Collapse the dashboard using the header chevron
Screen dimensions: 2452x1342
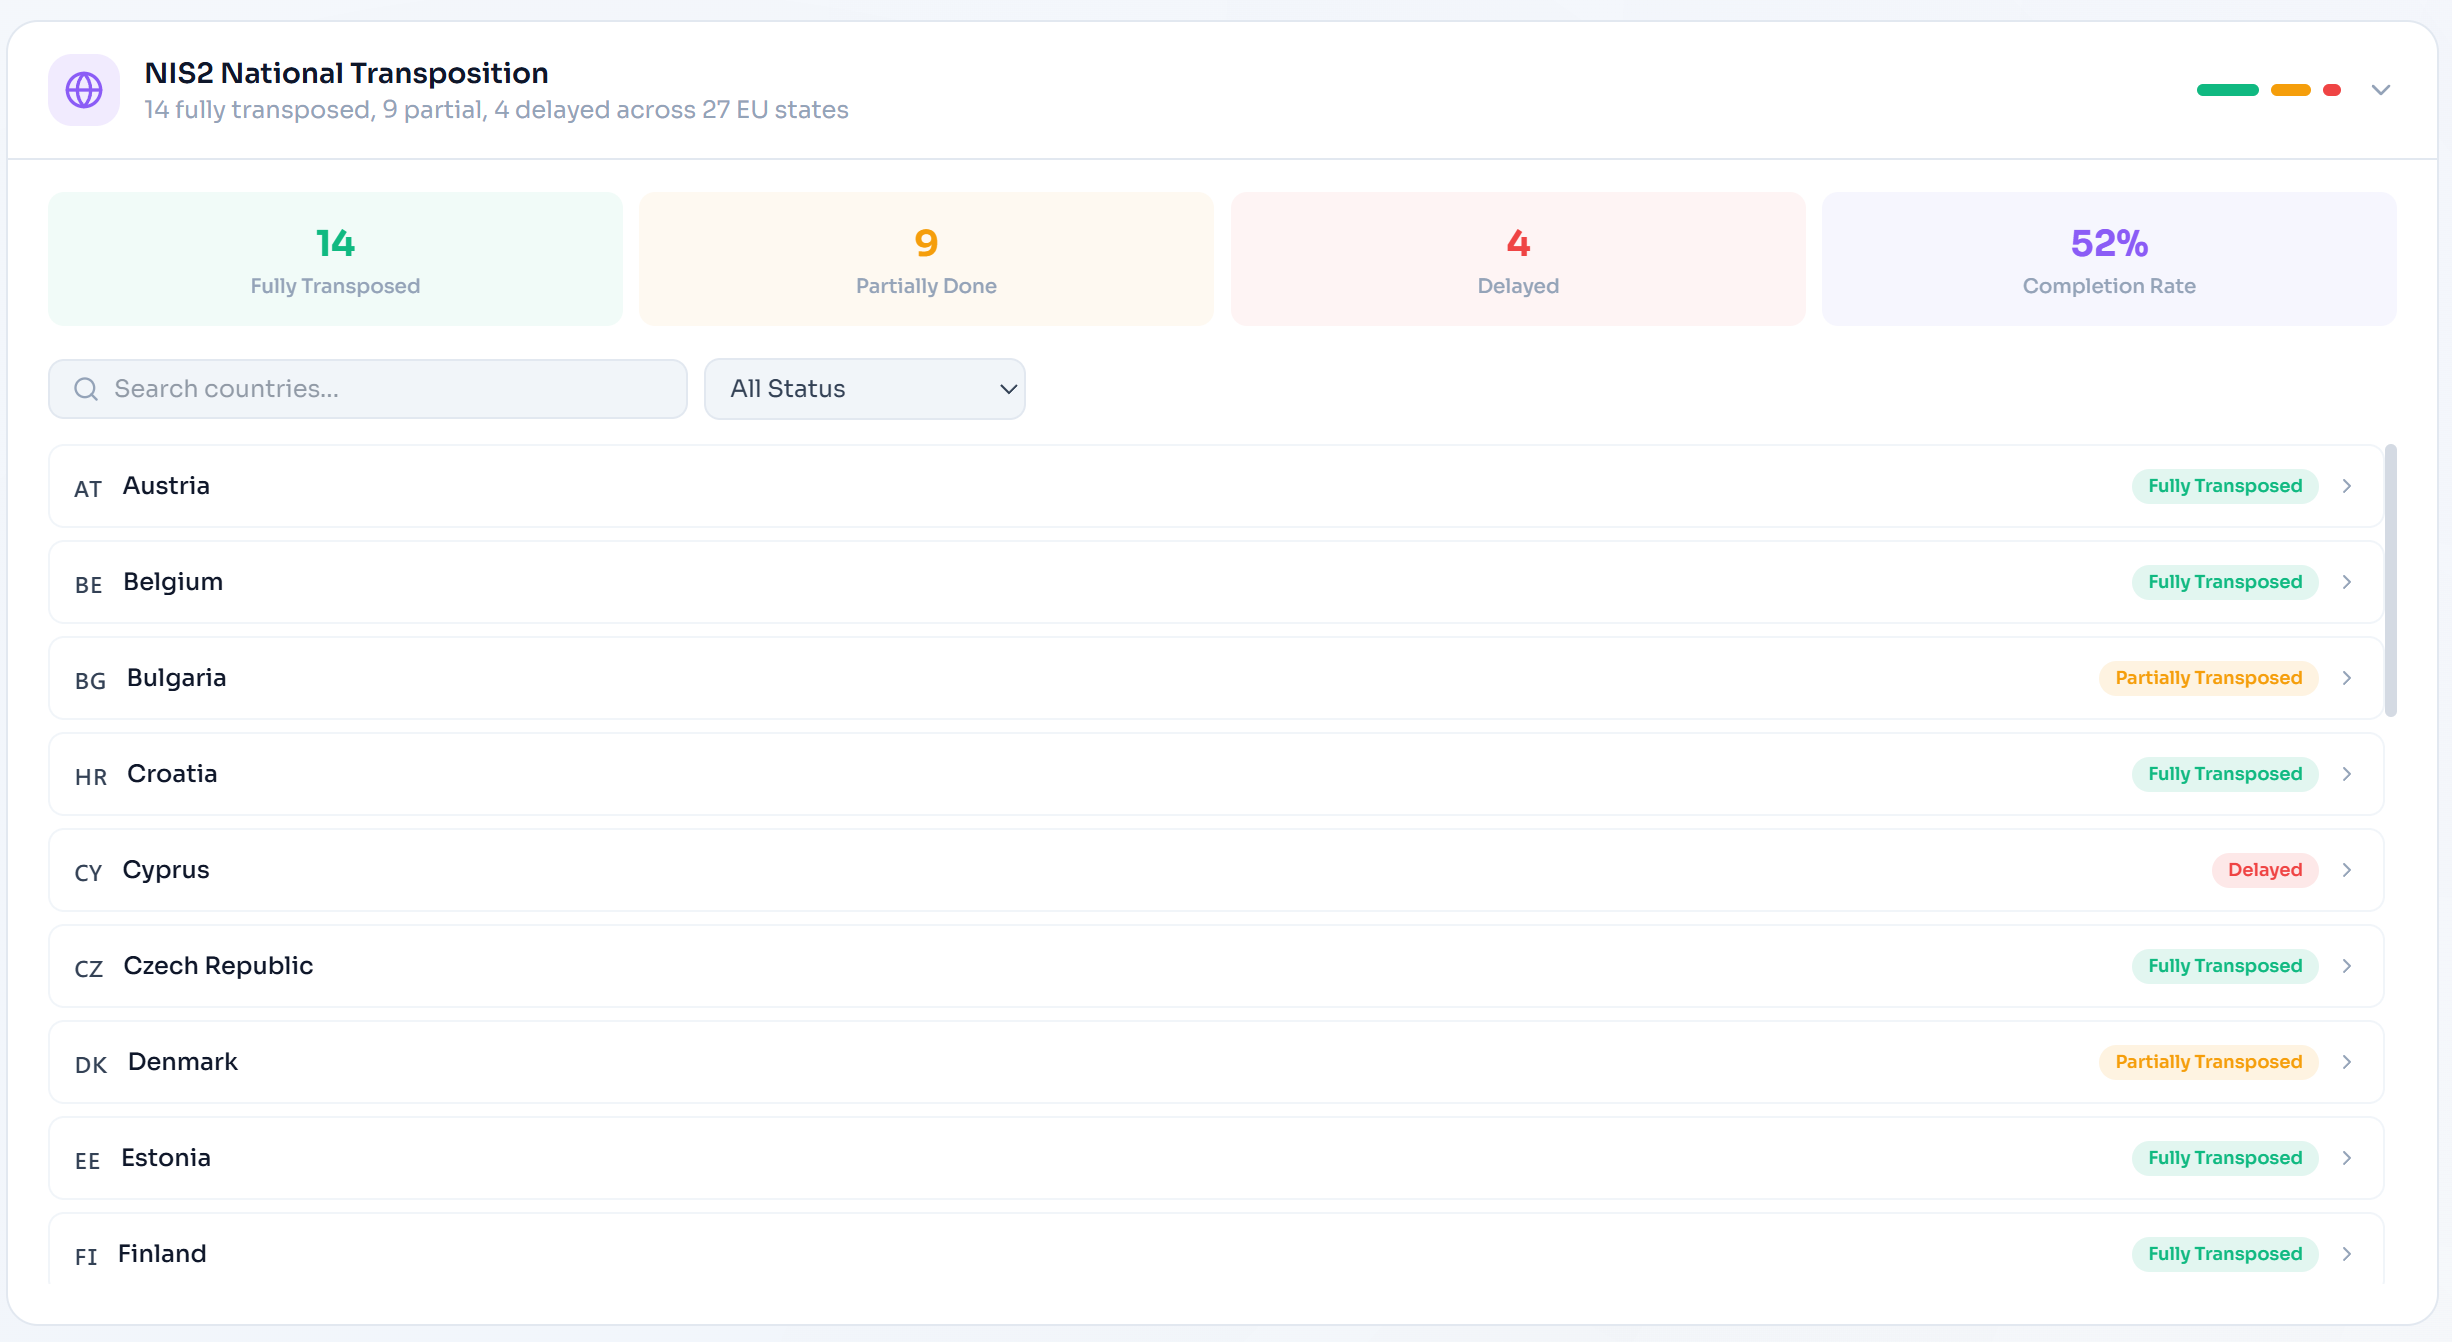(2381, 90)
